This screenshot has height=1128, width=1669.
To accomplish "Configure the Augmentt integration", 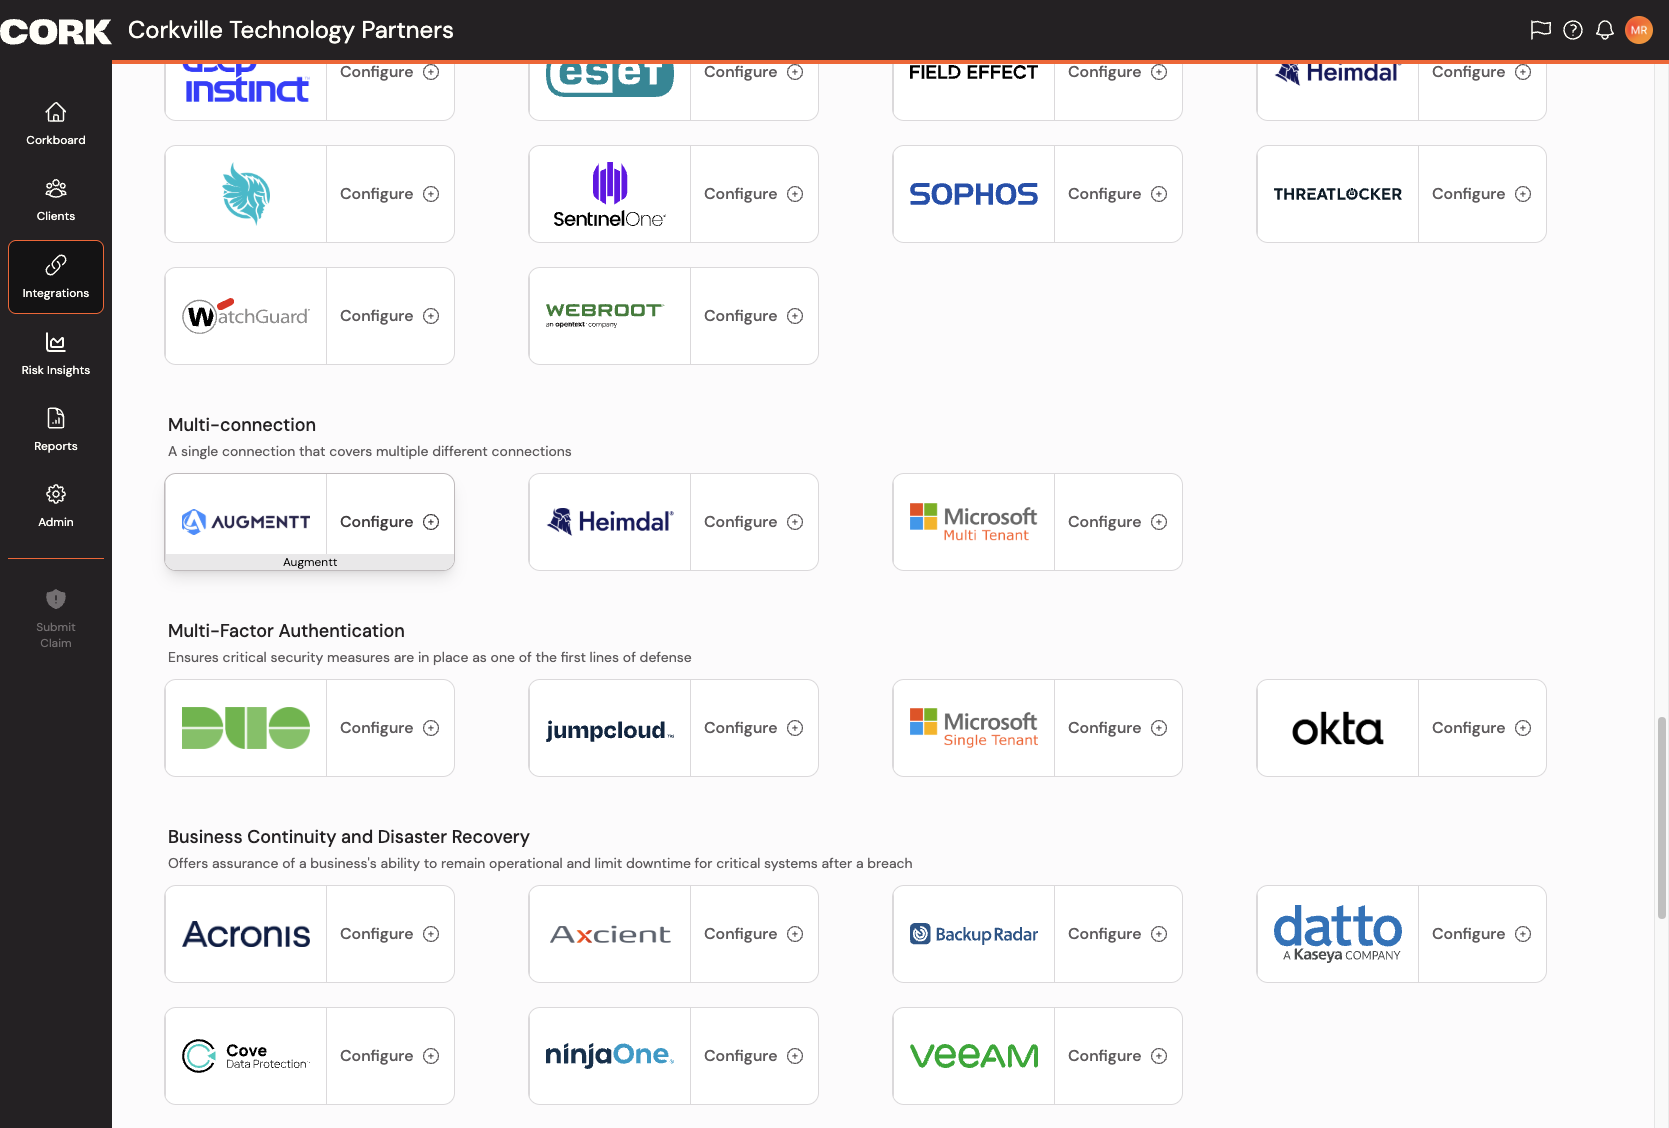I will click(x=390, y=522).
